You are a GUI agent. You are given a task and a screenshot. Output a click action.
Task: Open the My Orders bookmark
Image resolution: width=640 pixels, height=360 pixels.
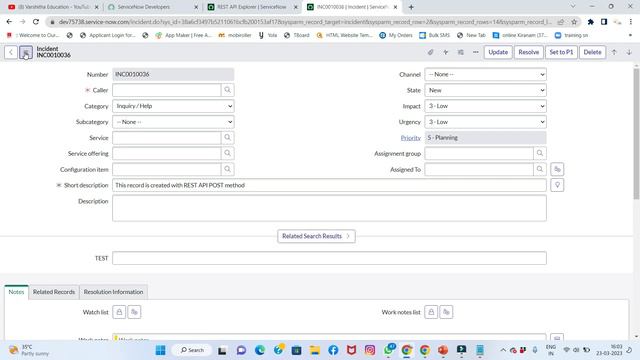pyautogui.click(x=396, y=36)
